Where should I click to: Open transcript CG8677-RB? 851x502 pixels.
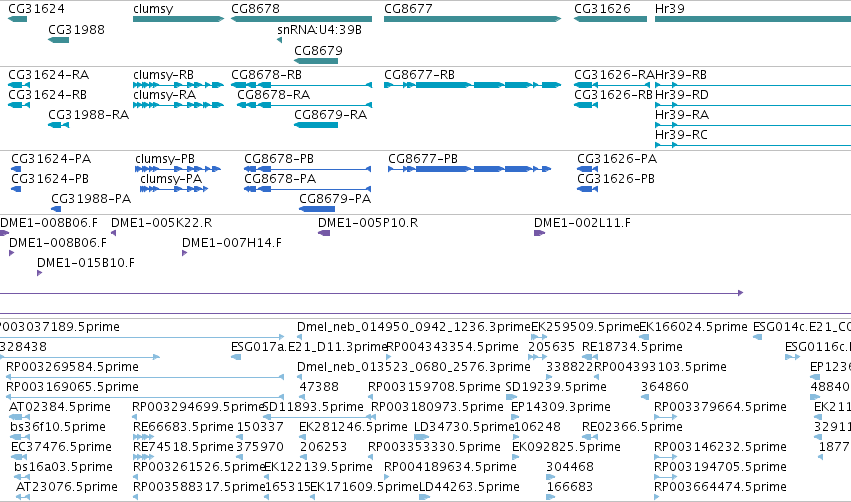(420, 74)
